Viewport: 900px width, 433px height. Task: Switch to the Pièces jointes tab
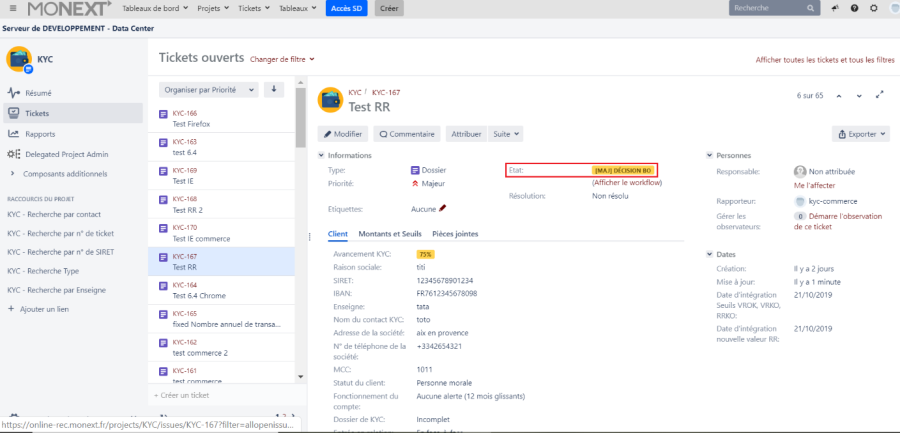point(455,233)
